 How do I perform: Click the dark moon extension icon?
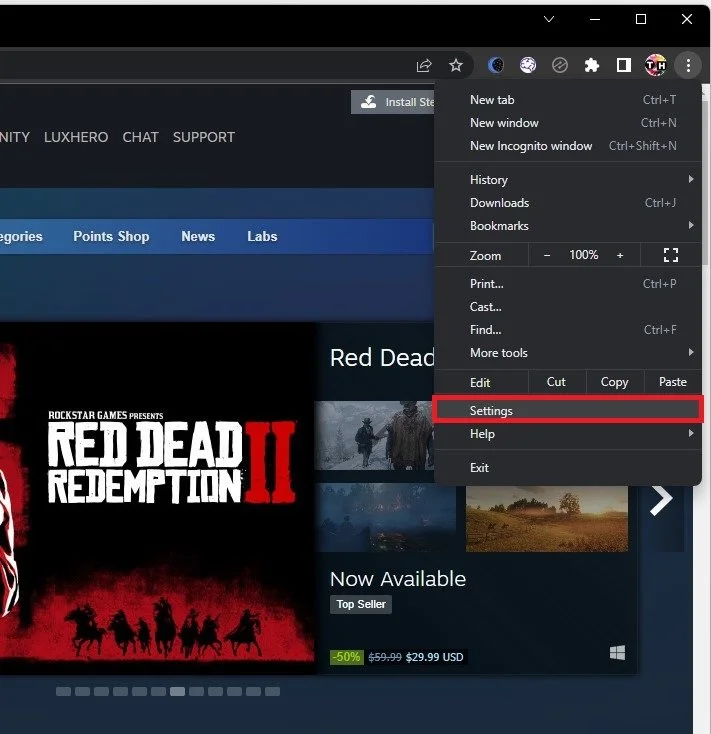click(496, 65)
